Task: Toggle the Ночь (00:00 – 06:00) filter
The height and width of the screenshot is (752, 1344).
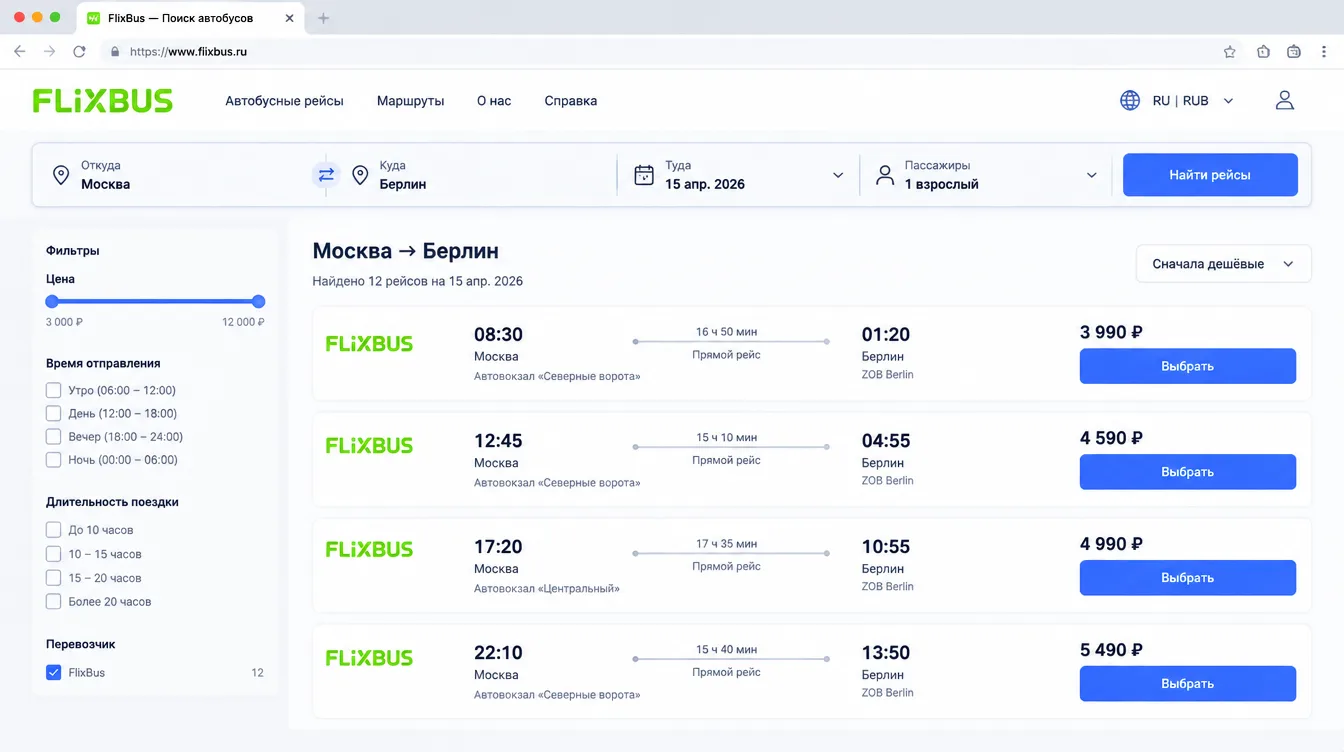Action: (x=54, y=460)
